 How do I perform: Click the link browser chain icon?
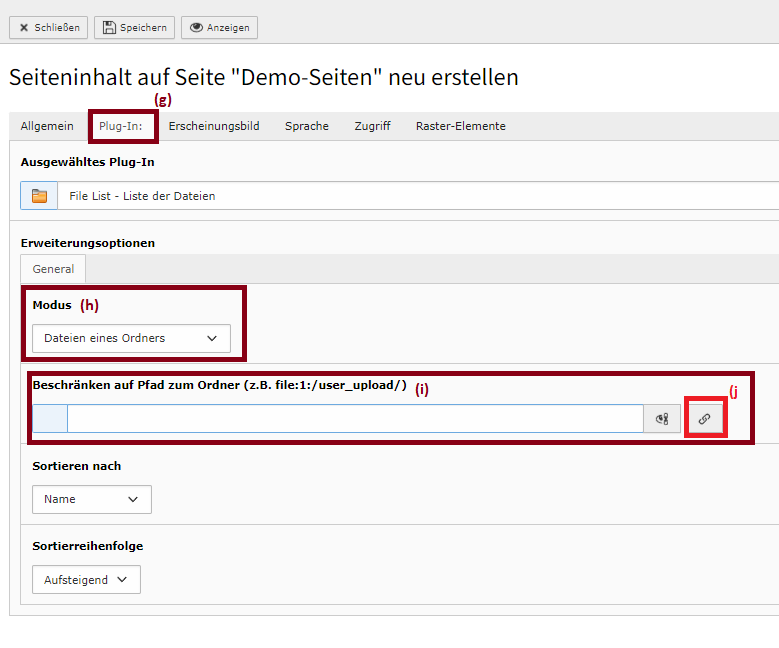point(704,418)
